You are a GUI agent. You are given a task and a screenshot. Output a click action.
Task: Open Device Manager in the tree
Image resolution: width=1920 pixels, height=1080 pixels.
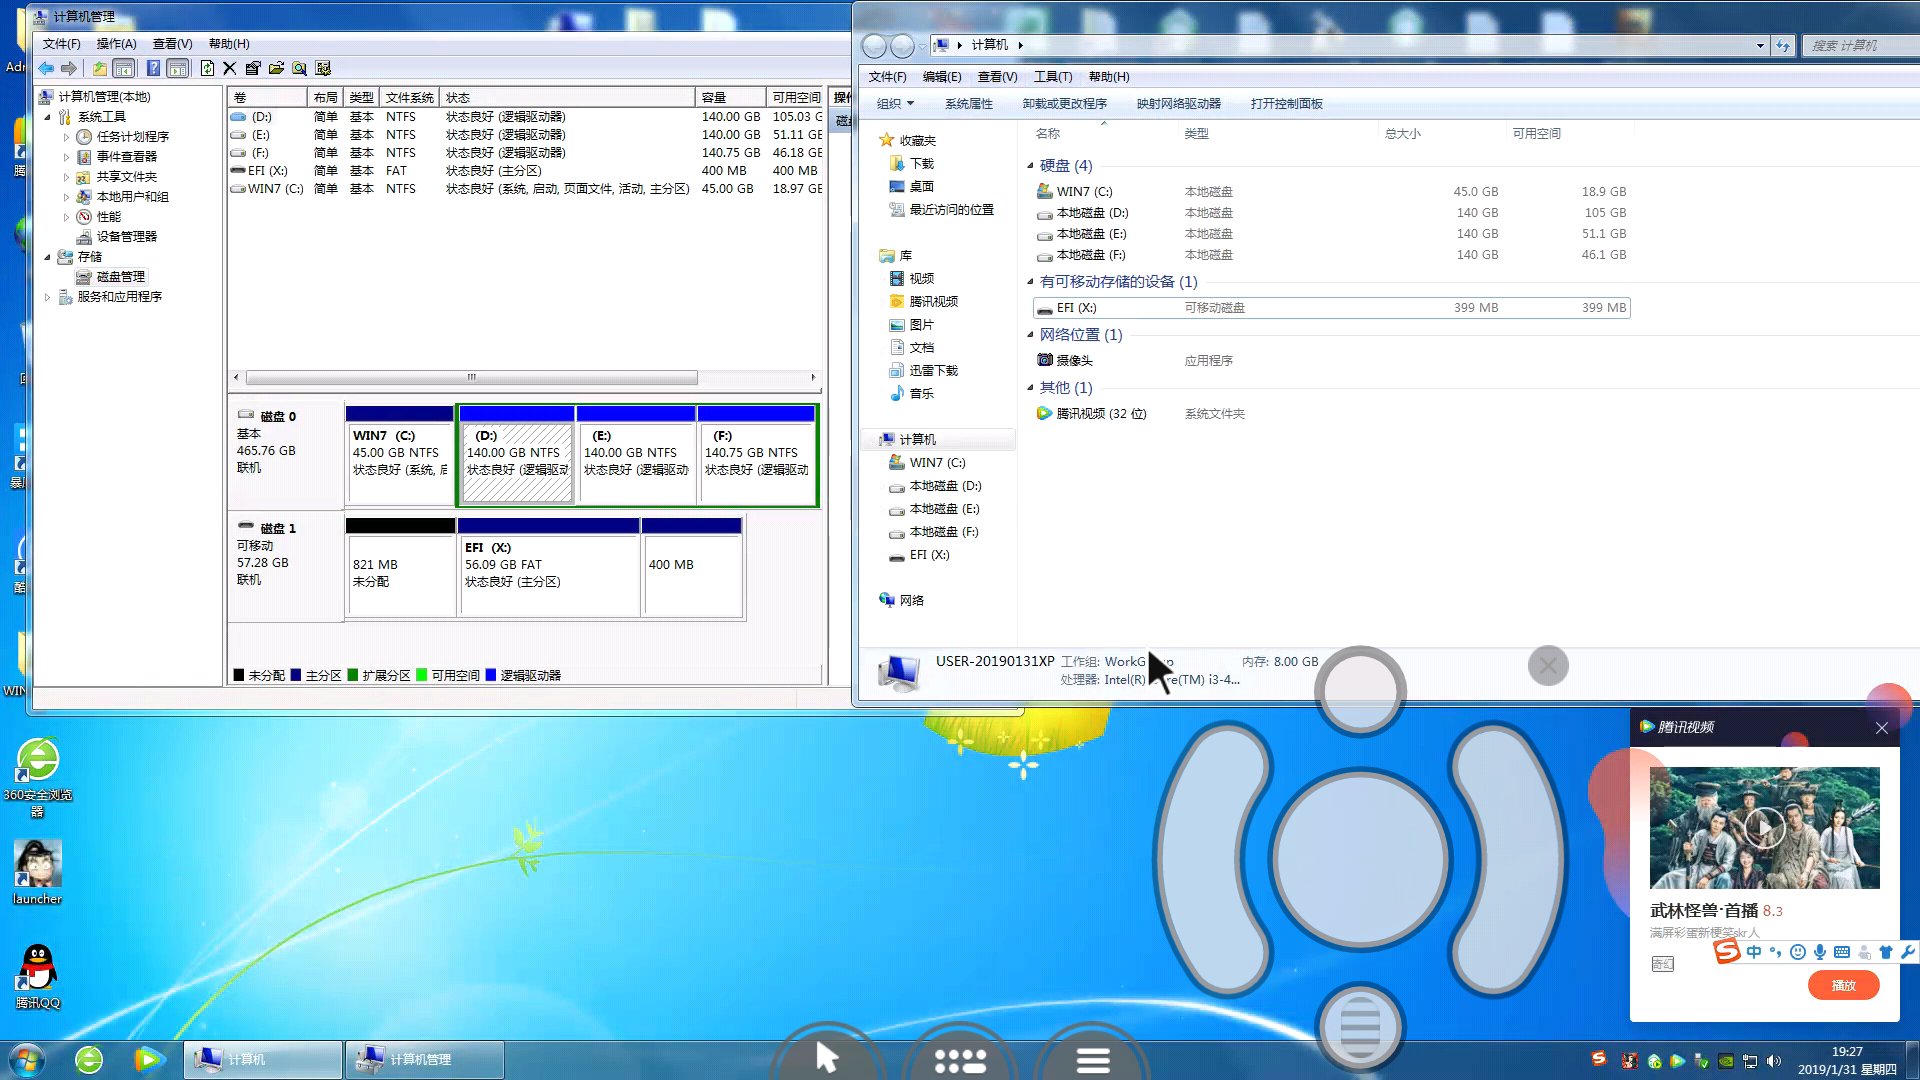[126, 237]
